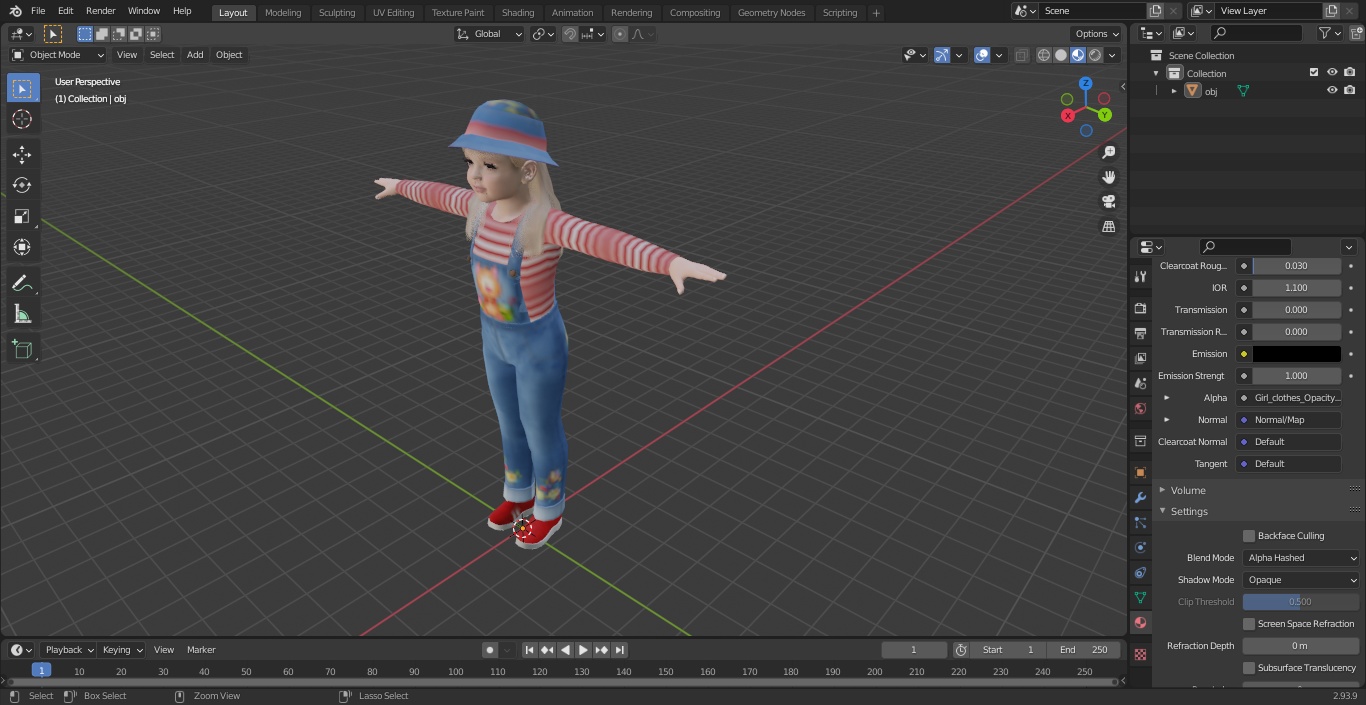Expand the Volume panel
This screenshot has width=1366, height=705.
pos(1188,491)
